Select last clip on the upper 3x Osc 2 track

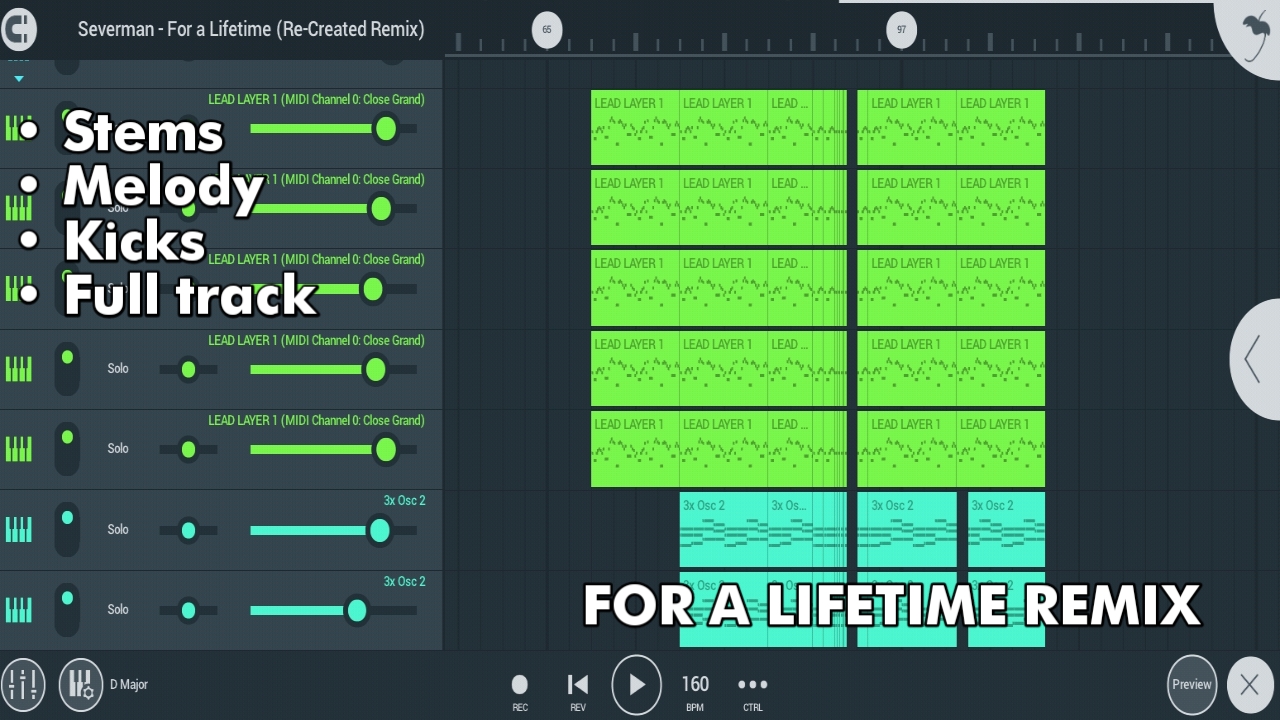[x=1006, y=530]
